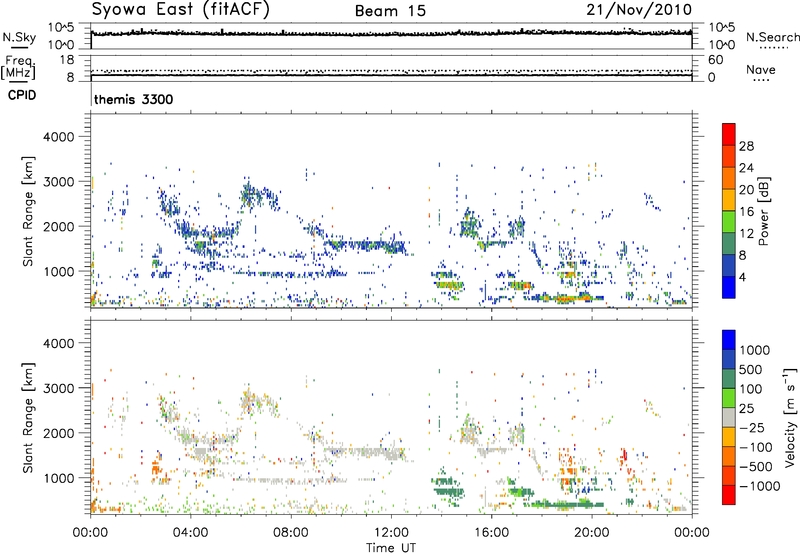
Task: Click the '28' value on the power scale
Action: pos(746,146)
